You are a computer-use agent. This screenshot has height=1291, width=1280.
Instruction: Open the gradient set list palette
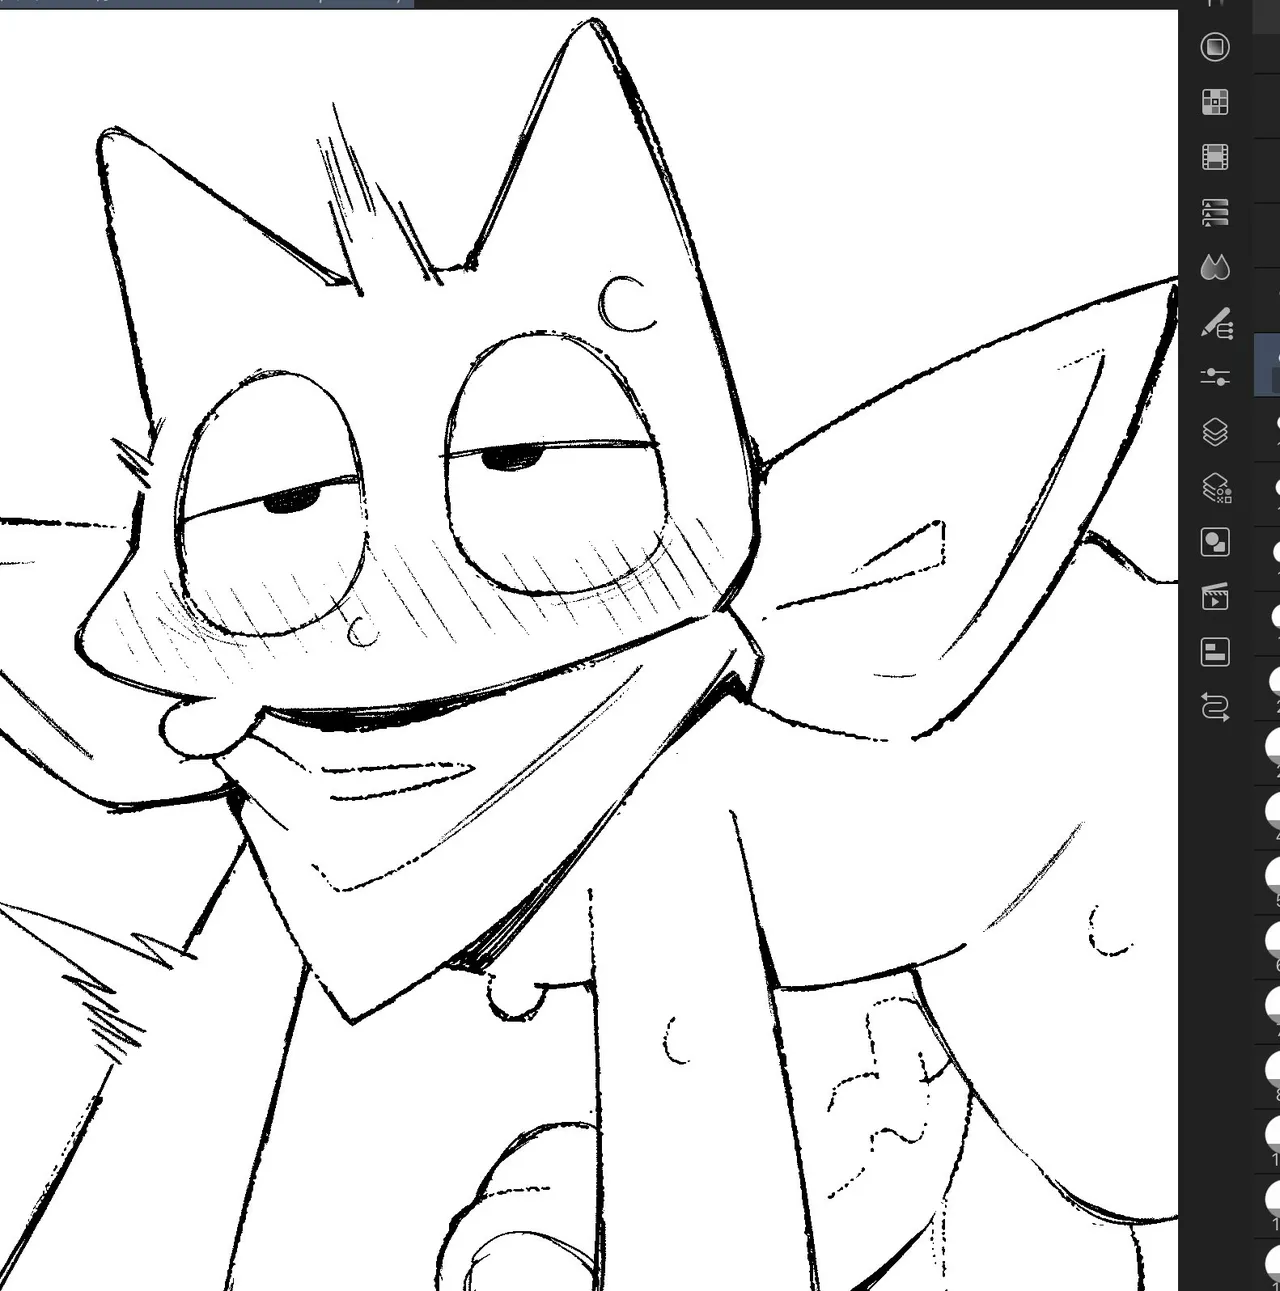pos(1215,212)
